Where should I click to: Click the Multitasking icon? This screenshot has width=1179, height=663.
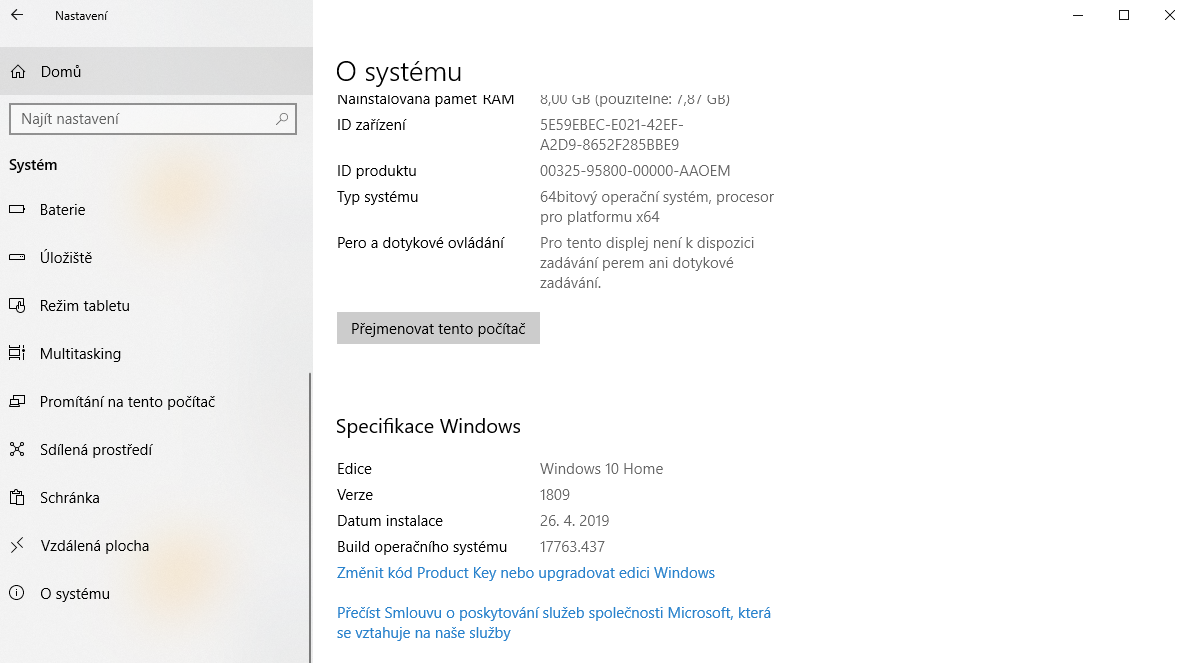pyautogui.click(x=17, y=353)
